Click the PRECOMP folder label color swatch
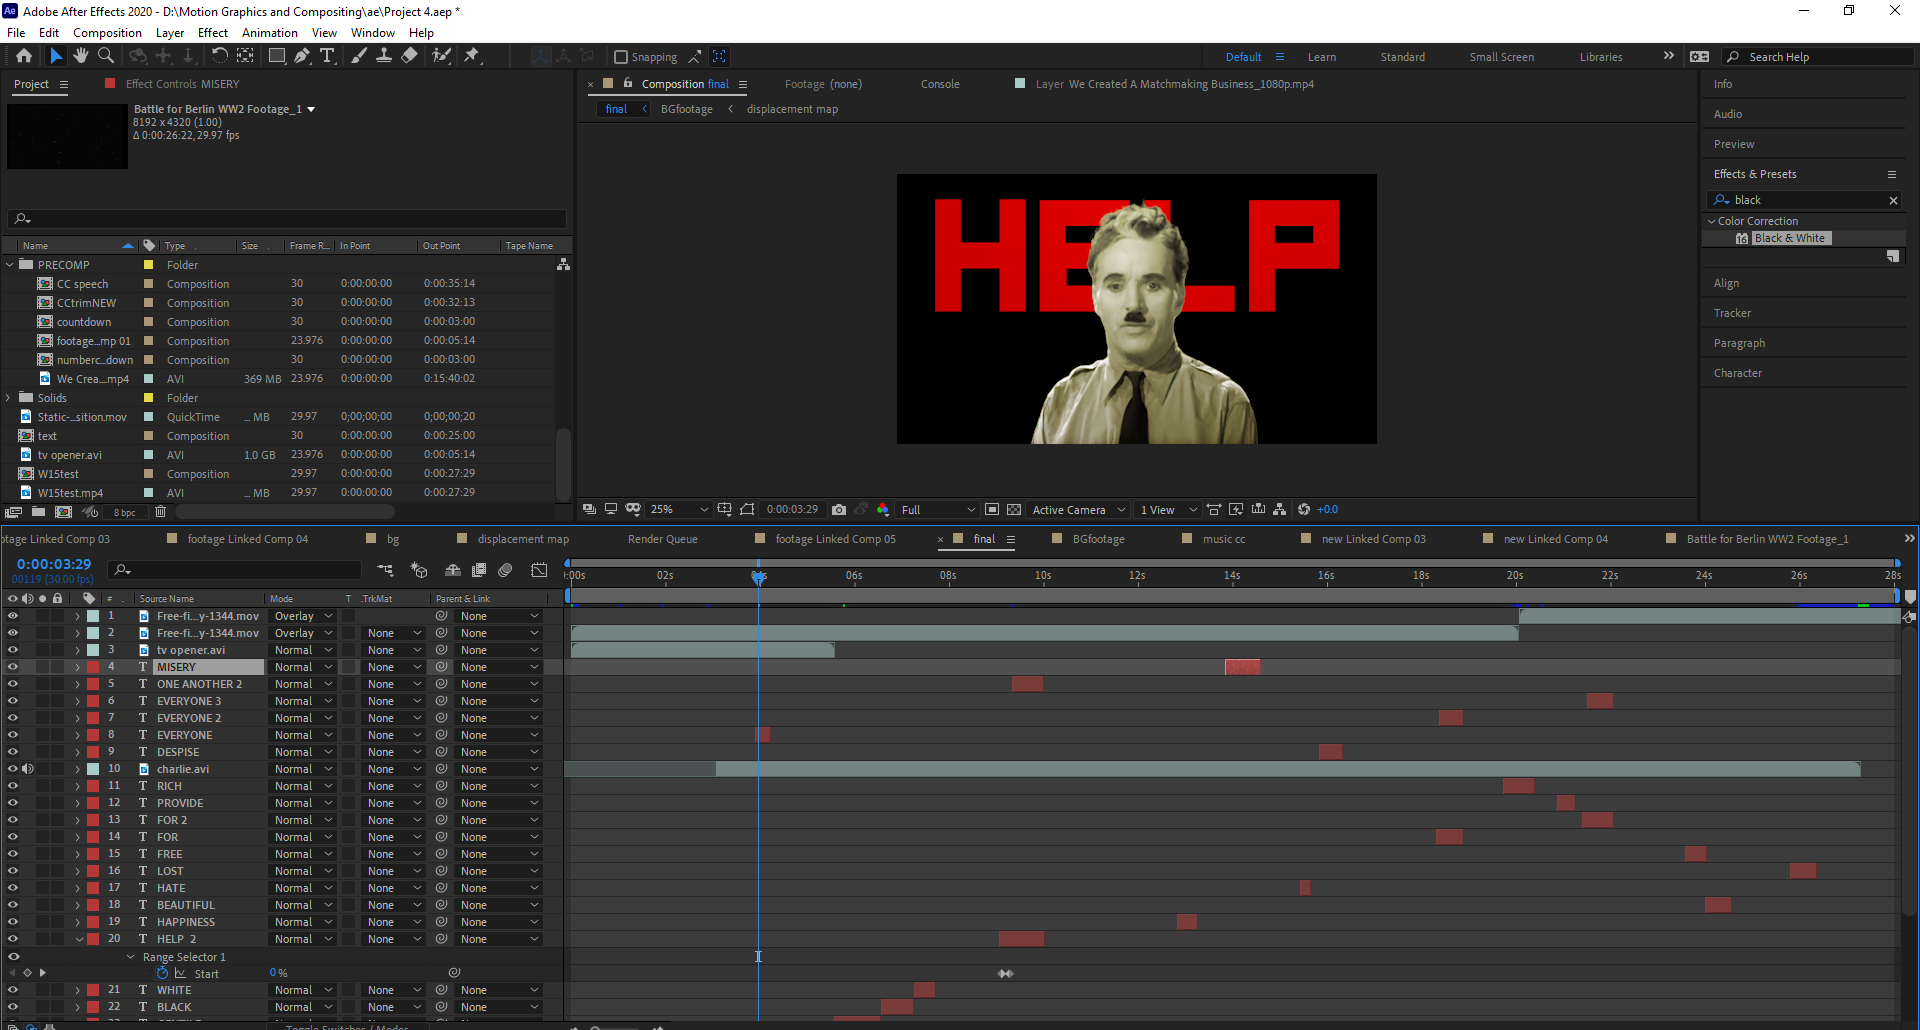 [148, 265]
